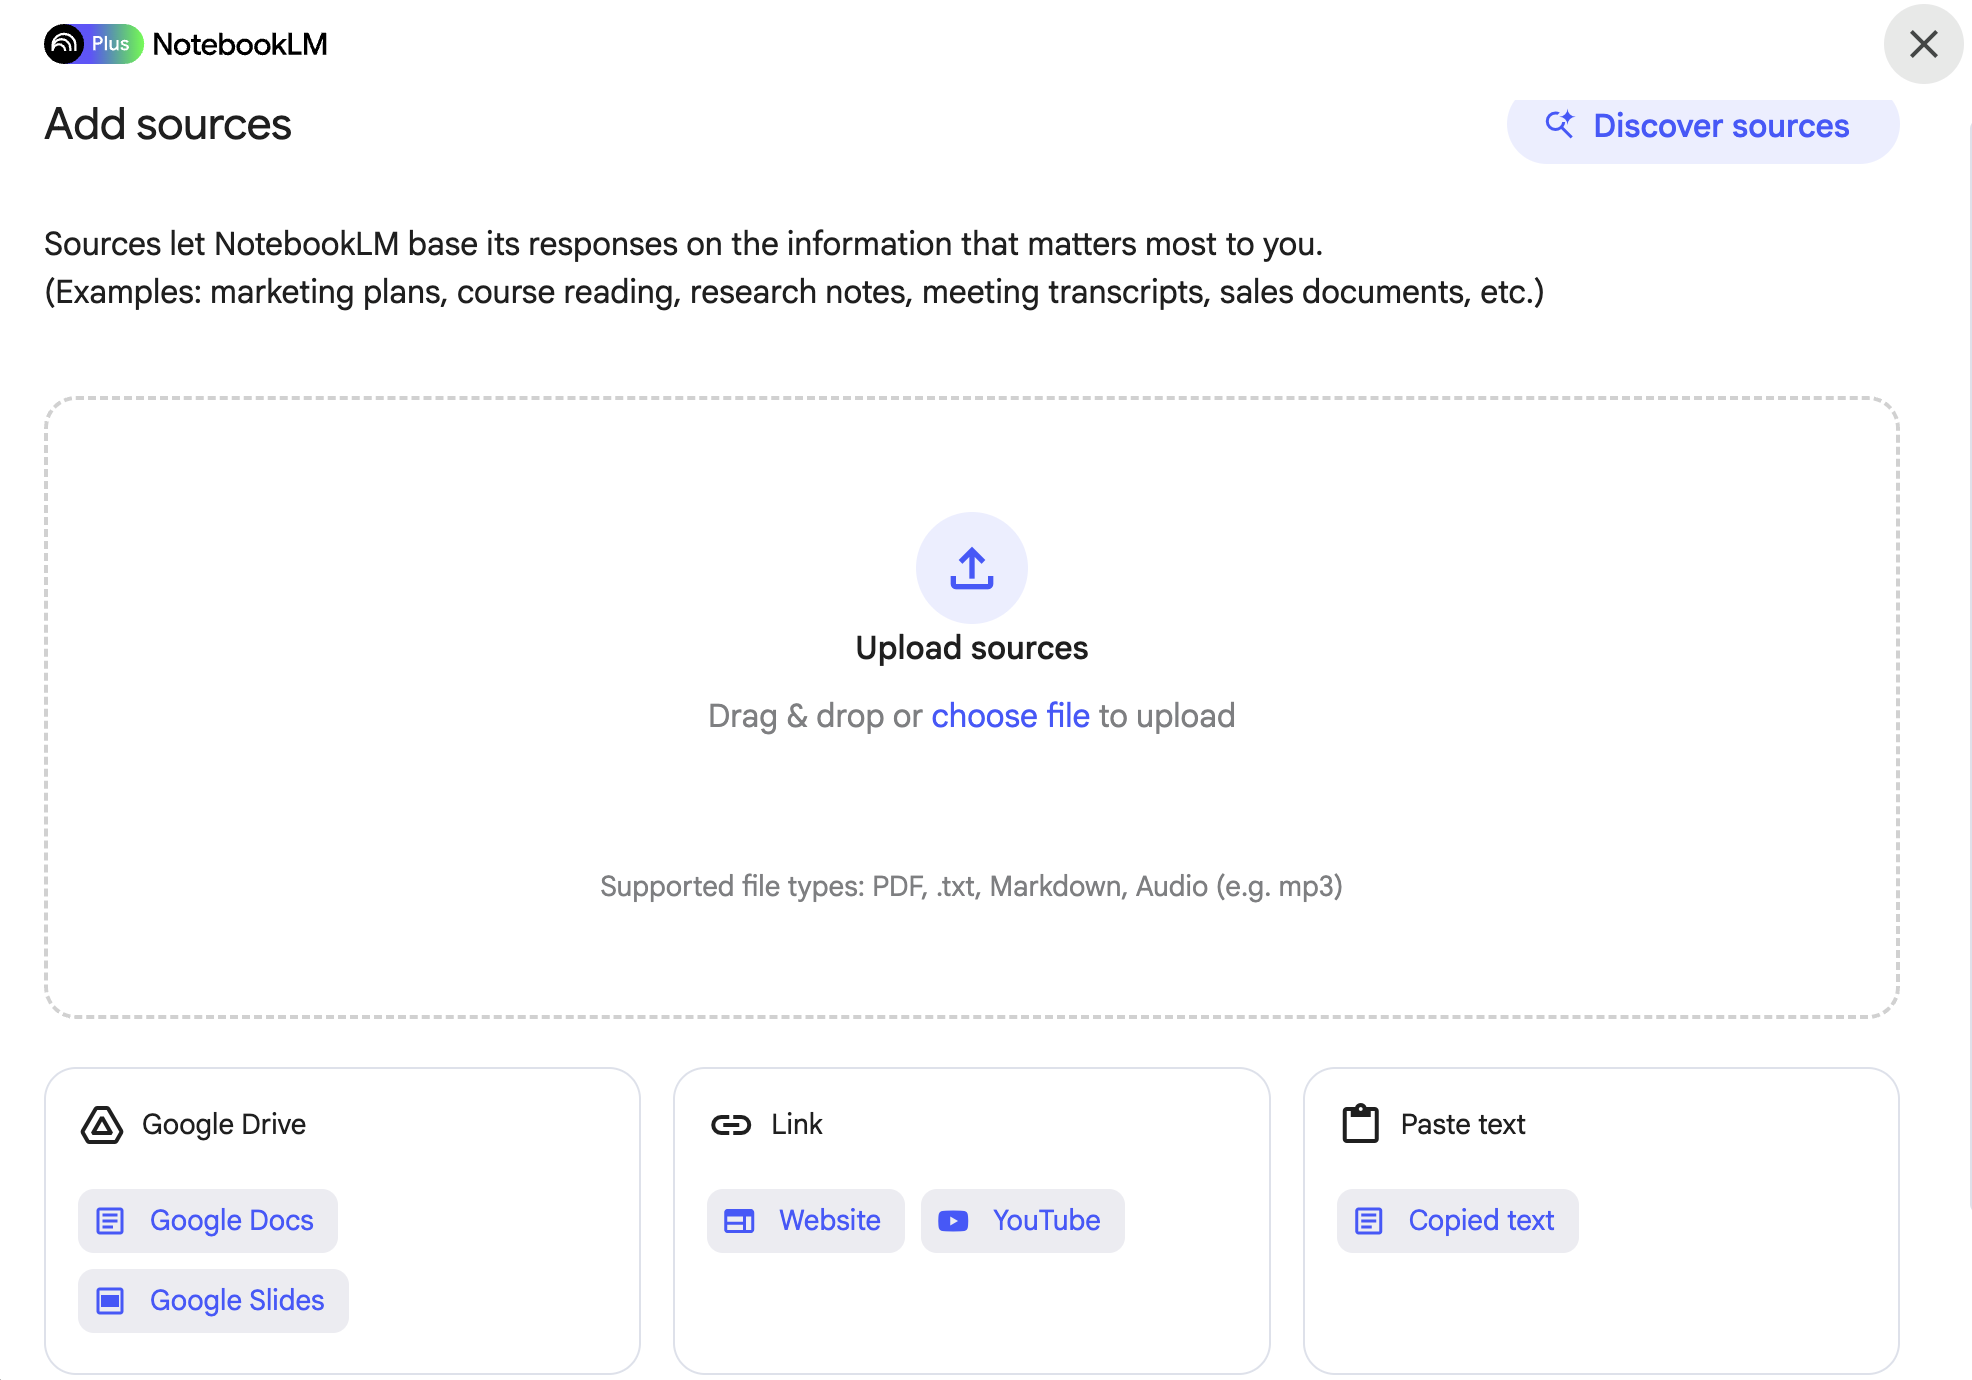Screen dimensions: 1972x1380
Task: Click the Google Drive triangle icon
Action: point(102,1125)
